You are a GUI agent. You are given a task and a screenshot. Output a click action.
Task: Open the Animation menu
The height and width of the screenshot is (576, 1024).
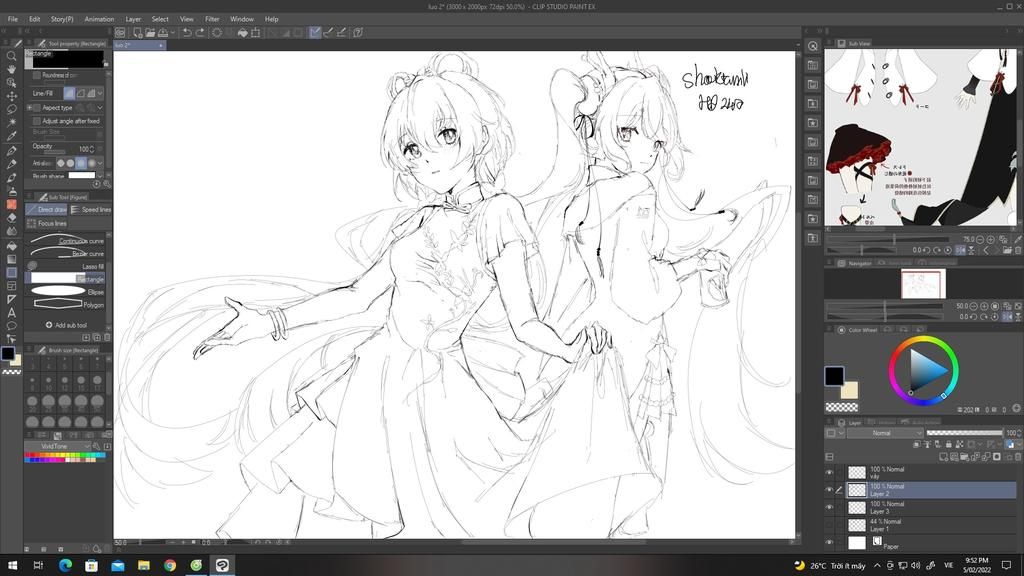(x=99, y=19)
